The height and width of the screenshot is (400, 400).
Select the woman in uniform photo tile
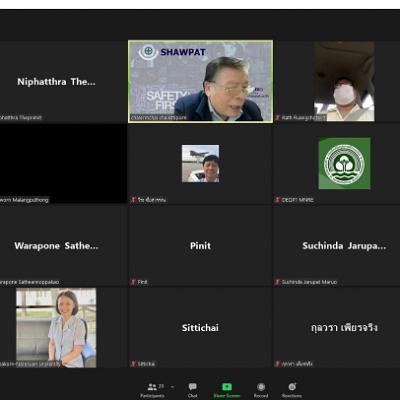(56, 328)
